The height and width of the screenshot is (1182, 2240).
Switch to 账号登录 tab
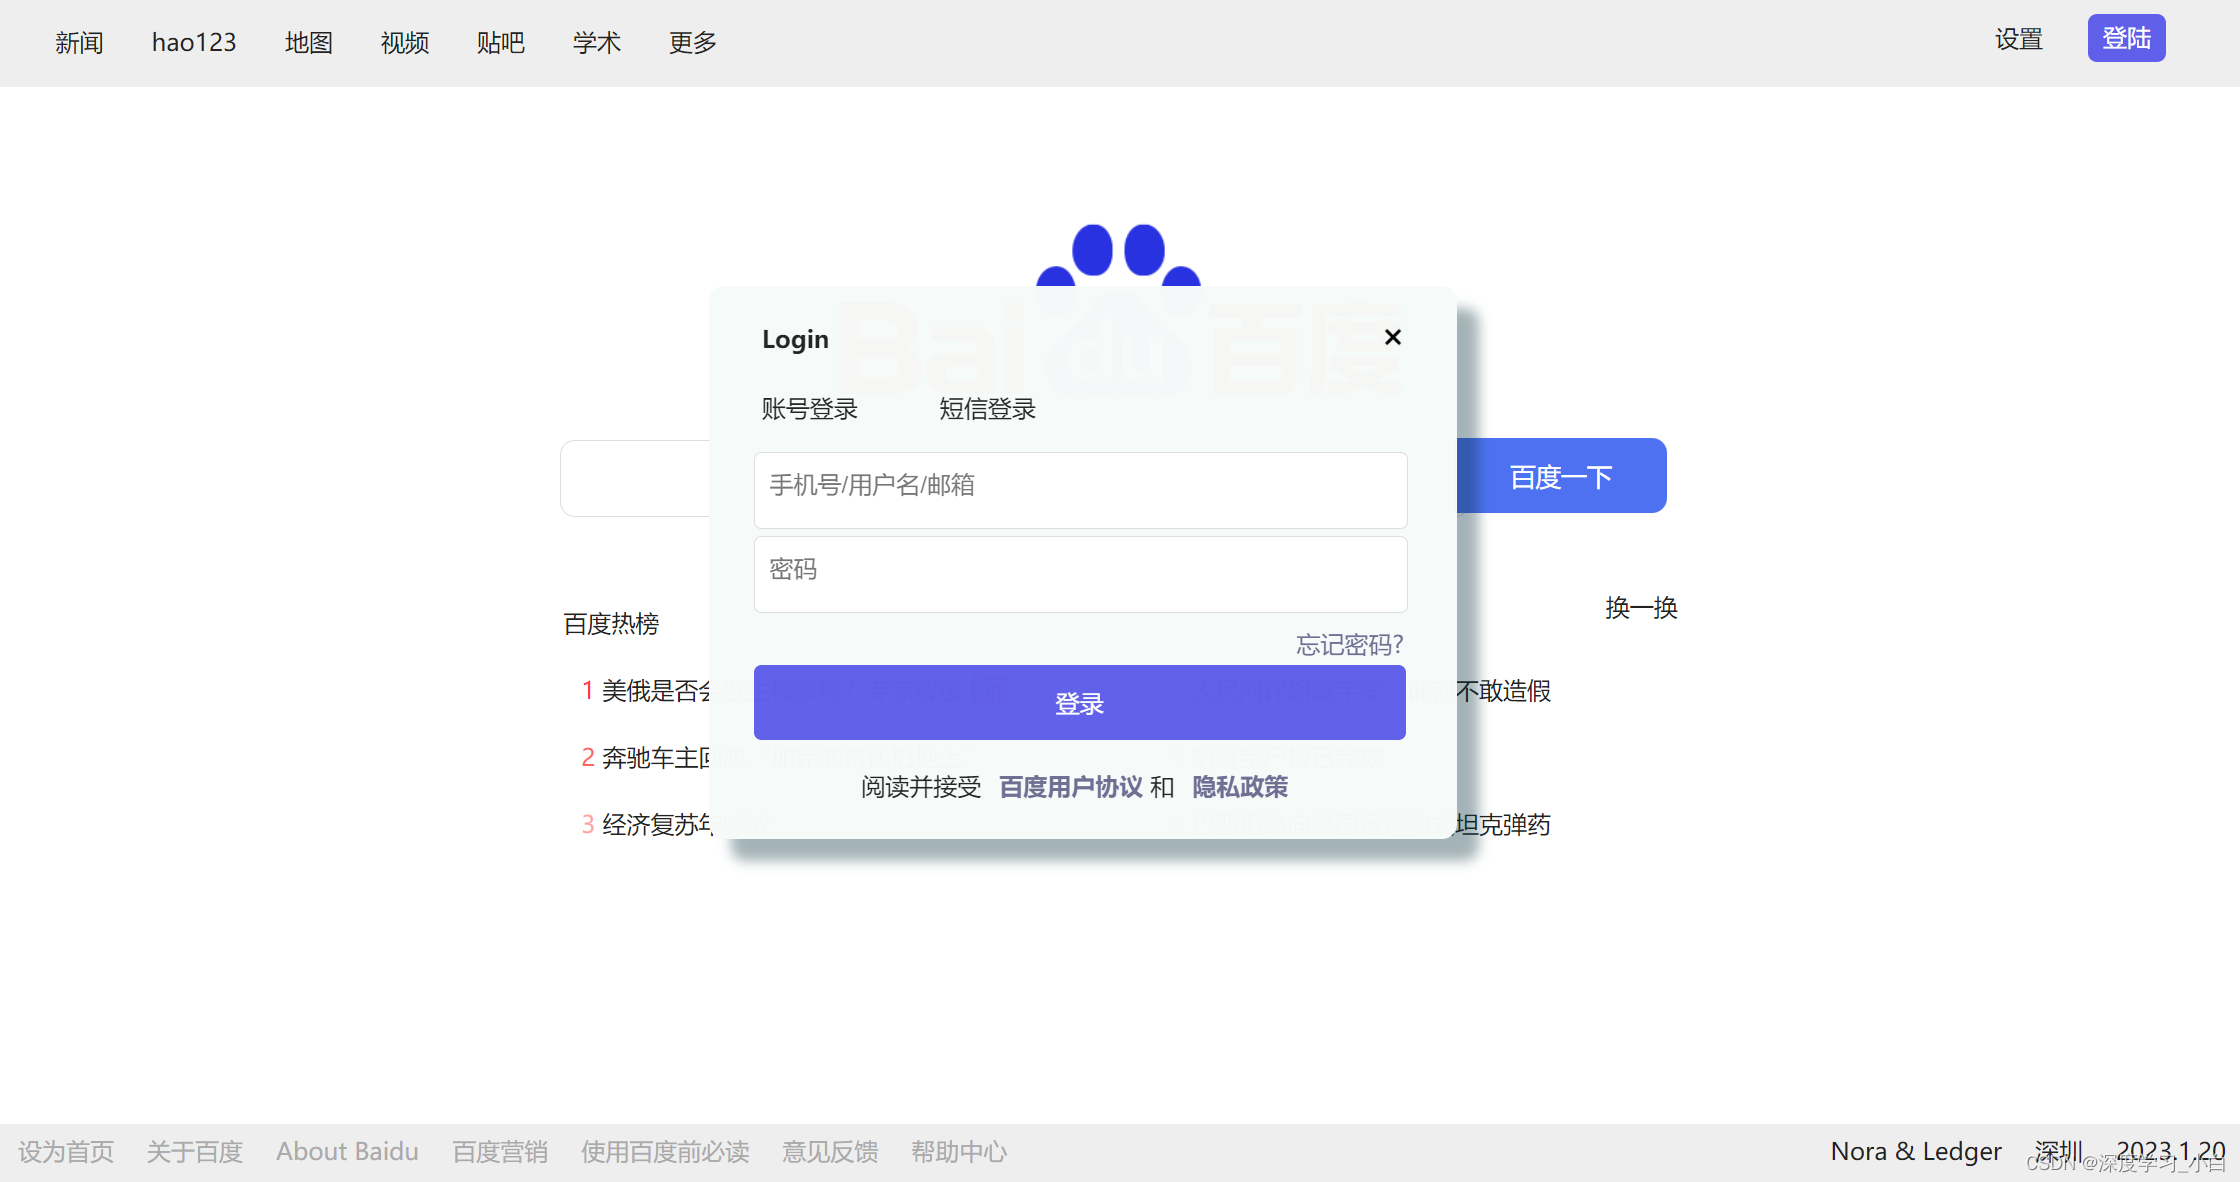809,409
